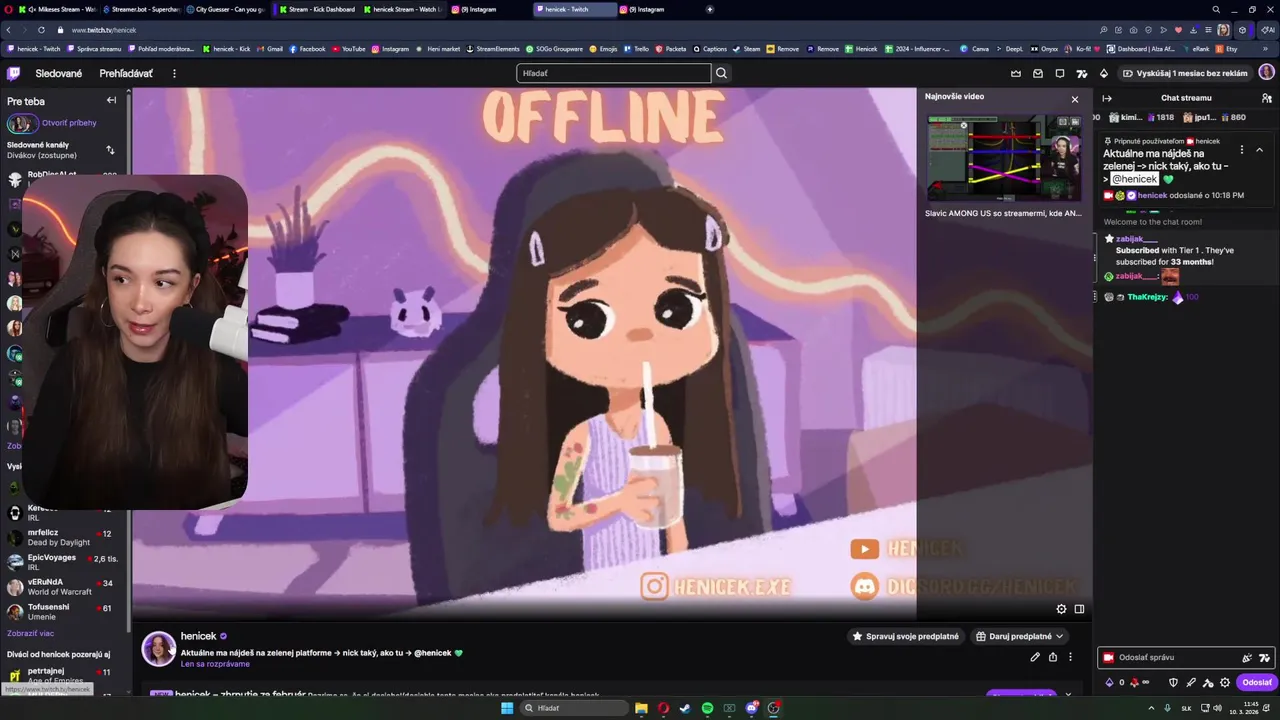Open the mrfellcz channel in sidebar
The image size is (1280, 720).
coord(64,538)
